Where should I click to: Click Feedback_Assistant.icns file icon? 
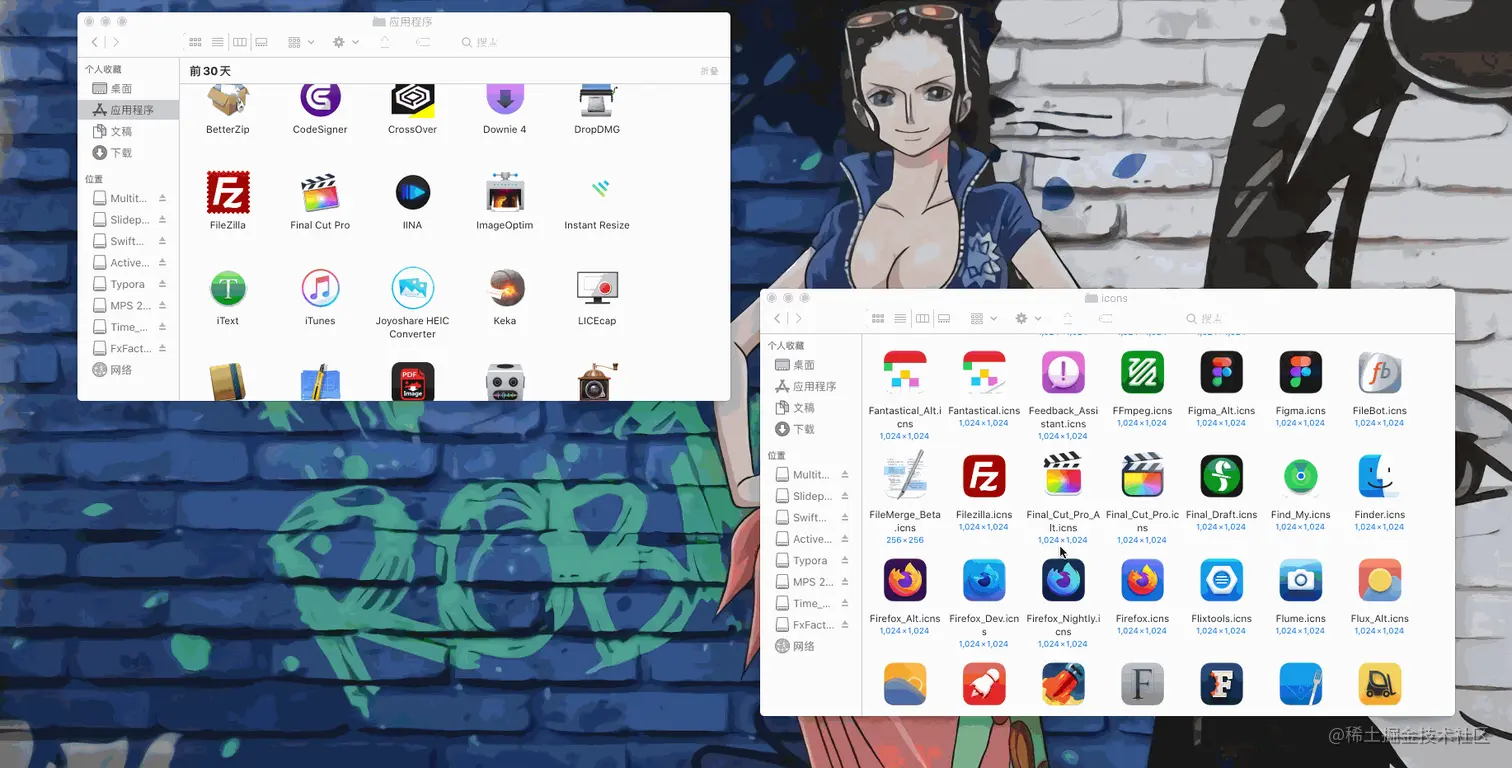click(x=1063, y=372)
